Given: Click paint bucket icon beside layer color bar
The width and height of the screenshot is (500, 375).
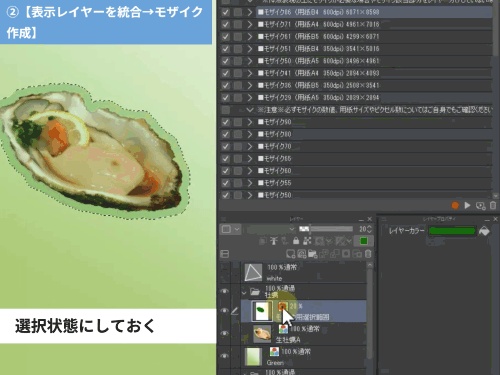Looking at the screenshot, I should 484,231.
